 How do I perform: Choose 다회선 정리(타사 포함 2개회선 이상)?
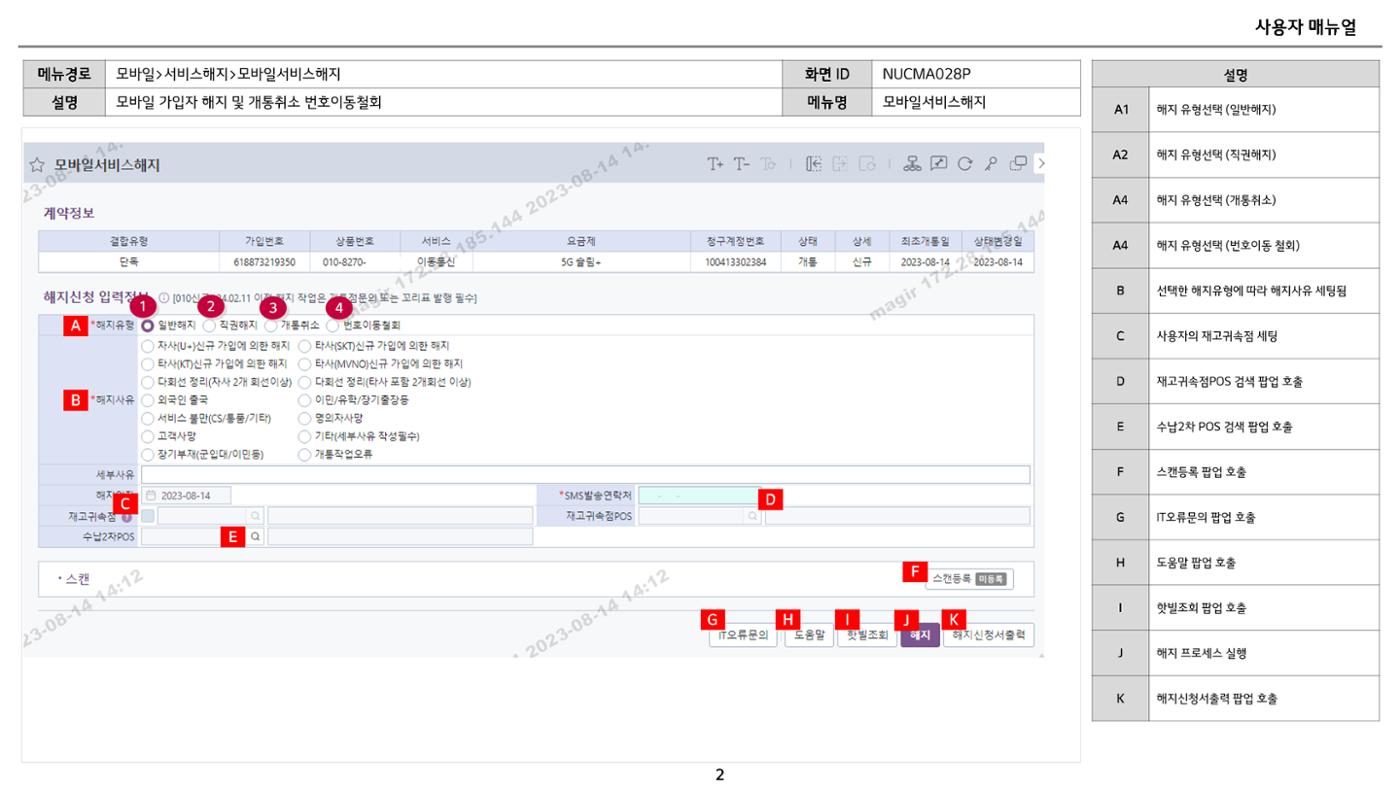click(305, 382)
